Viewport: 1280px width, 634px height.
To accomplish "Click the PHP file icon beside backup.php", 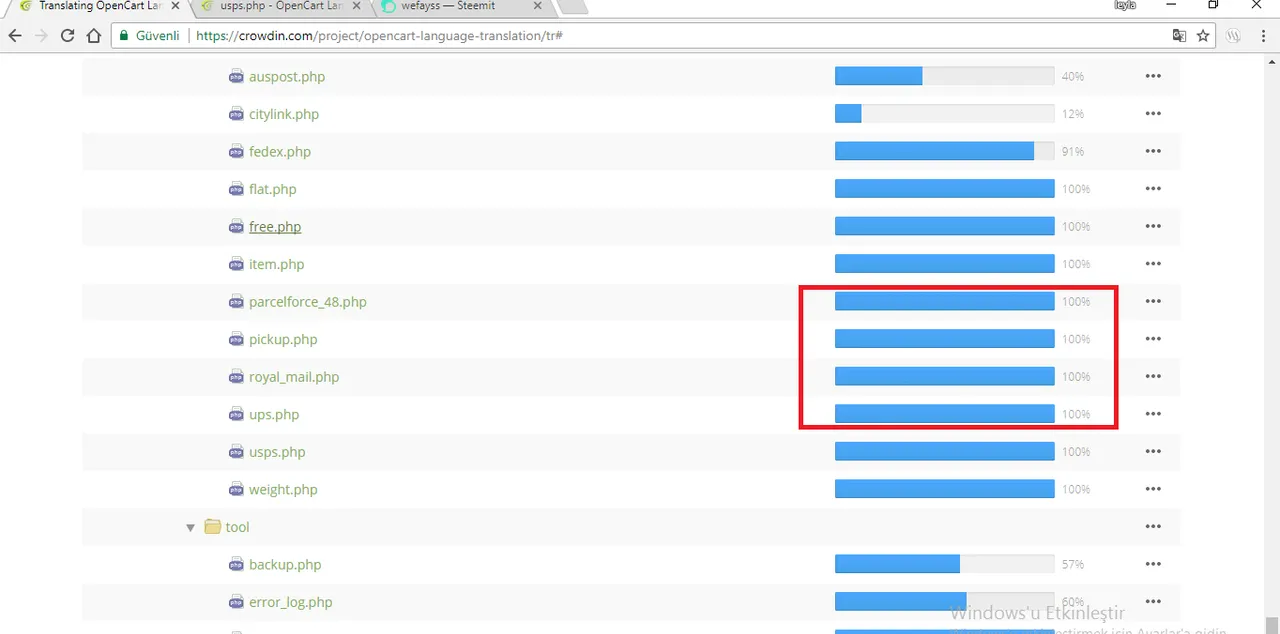I will (x=236, y=564).
